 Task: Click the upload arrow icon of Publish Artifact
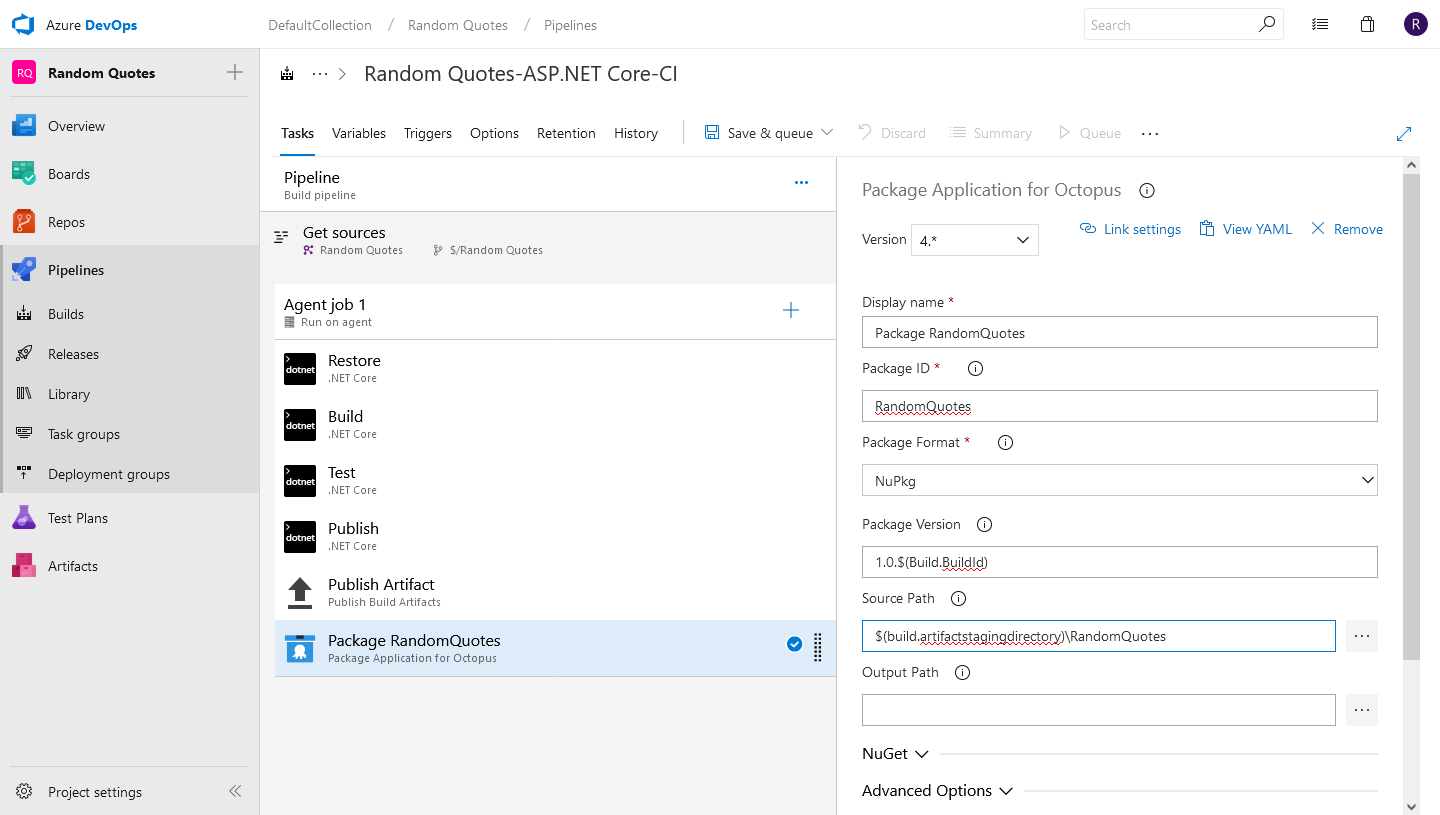(x=300, y=593)
